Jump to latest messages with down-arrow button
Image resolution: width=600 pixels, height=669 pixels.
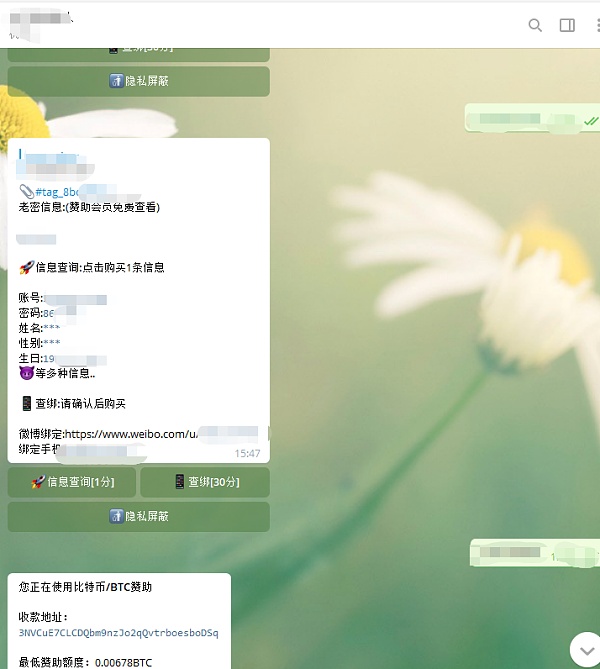pyautogui.click(x=585, y=650)
